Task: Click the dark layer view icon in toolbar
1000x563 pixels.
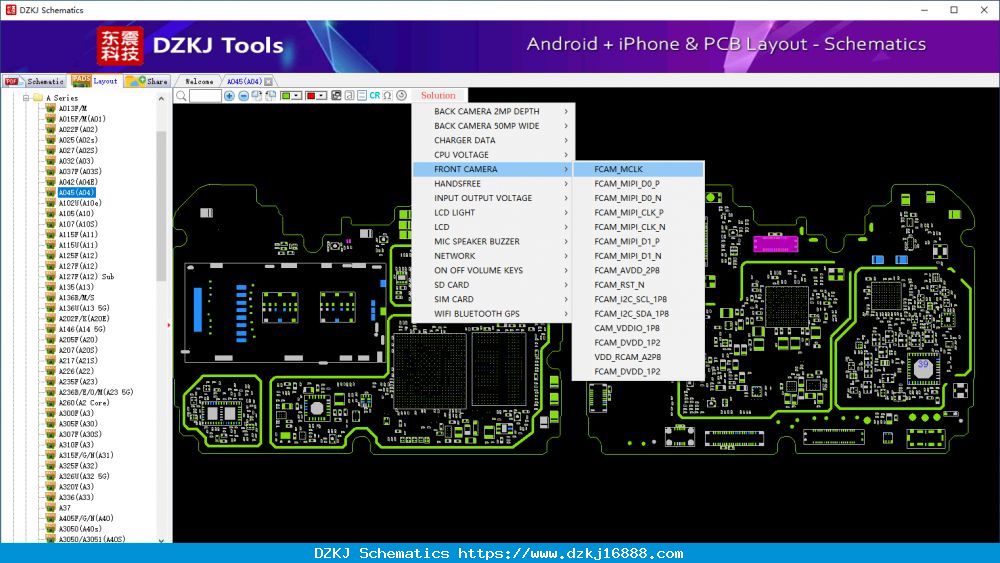Action: (x=336, y=96)
